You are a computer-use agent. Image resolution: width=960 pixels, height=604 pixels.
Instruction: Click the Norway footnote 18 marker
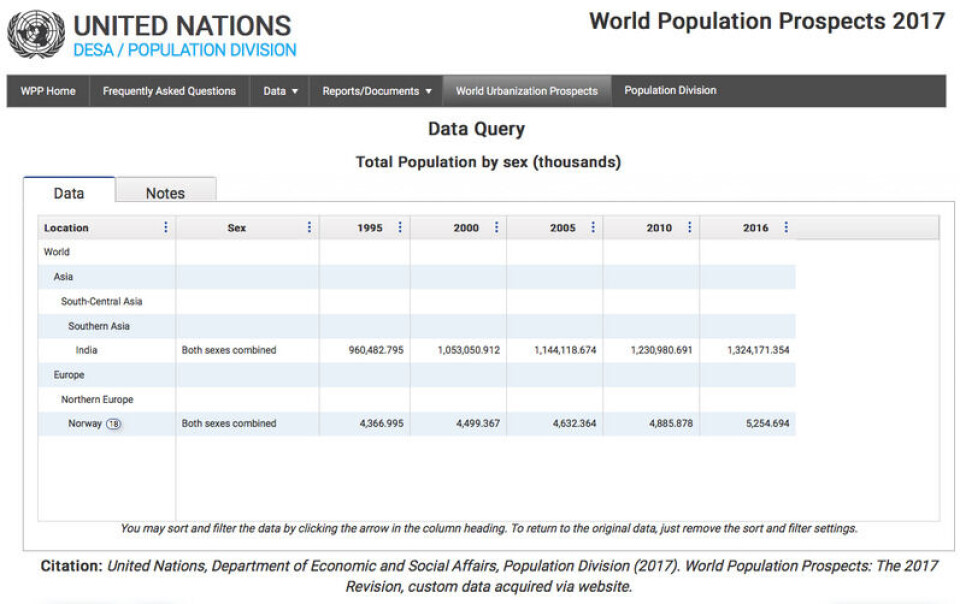(x=114, y=424)
